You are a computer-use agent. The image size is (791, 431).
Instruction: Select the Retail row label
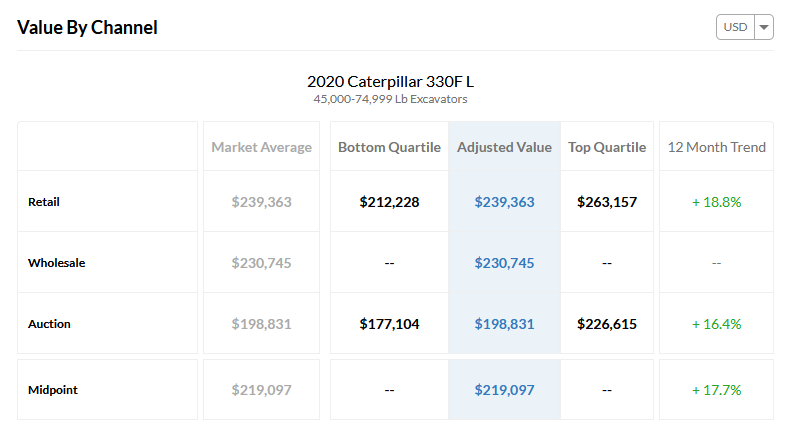coord(44,202)
